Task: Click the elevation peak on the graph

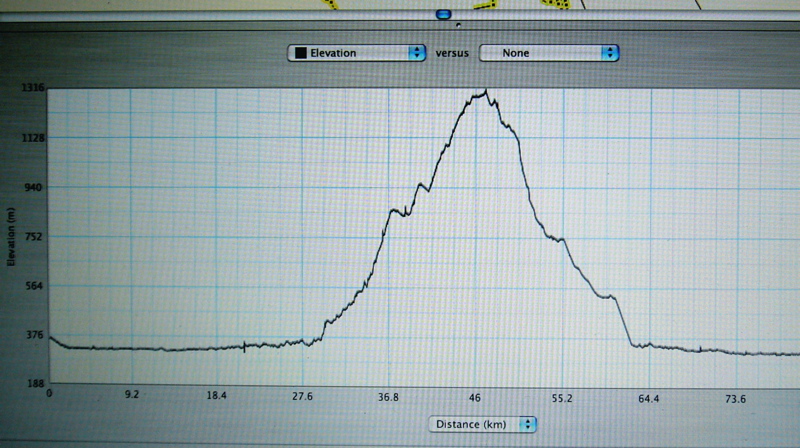Action: click(485, 92)
